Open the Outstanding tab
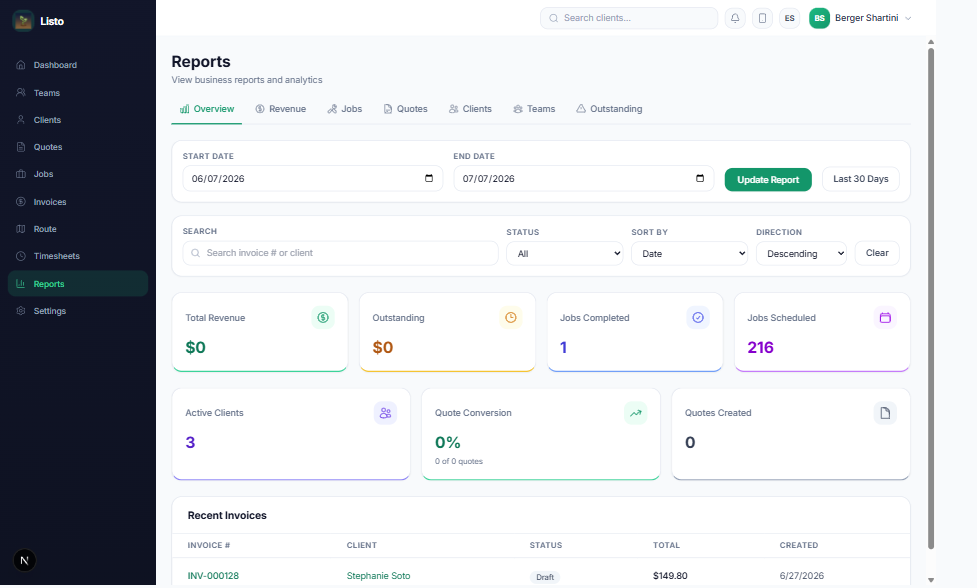Image resolution: width=977 pixels, height=588 pixels. [609, 109]
